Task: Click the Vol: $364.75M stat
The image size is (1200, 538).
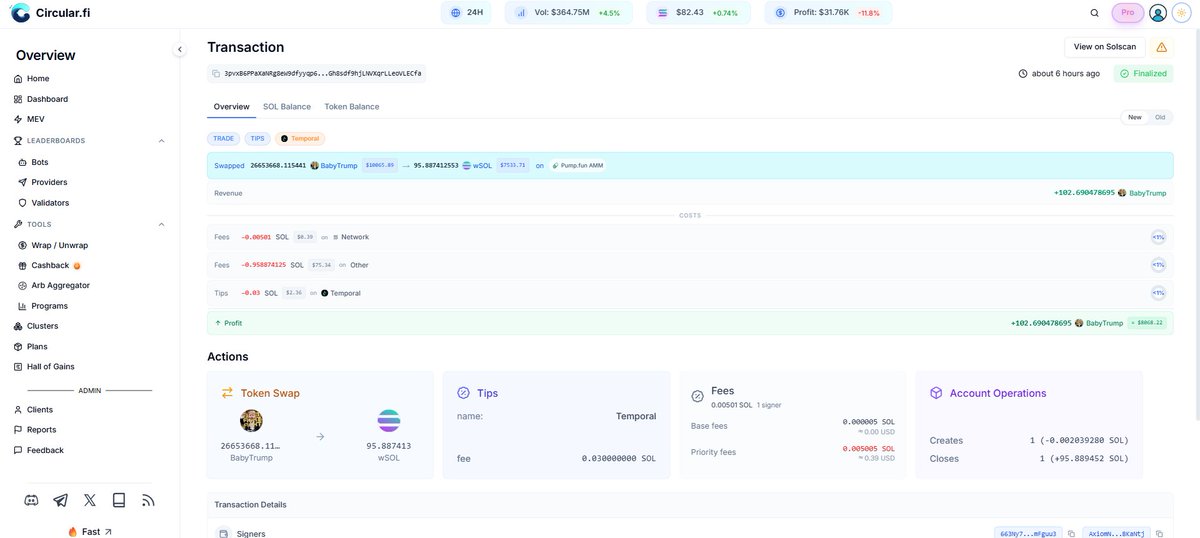Action: point(569,13)
